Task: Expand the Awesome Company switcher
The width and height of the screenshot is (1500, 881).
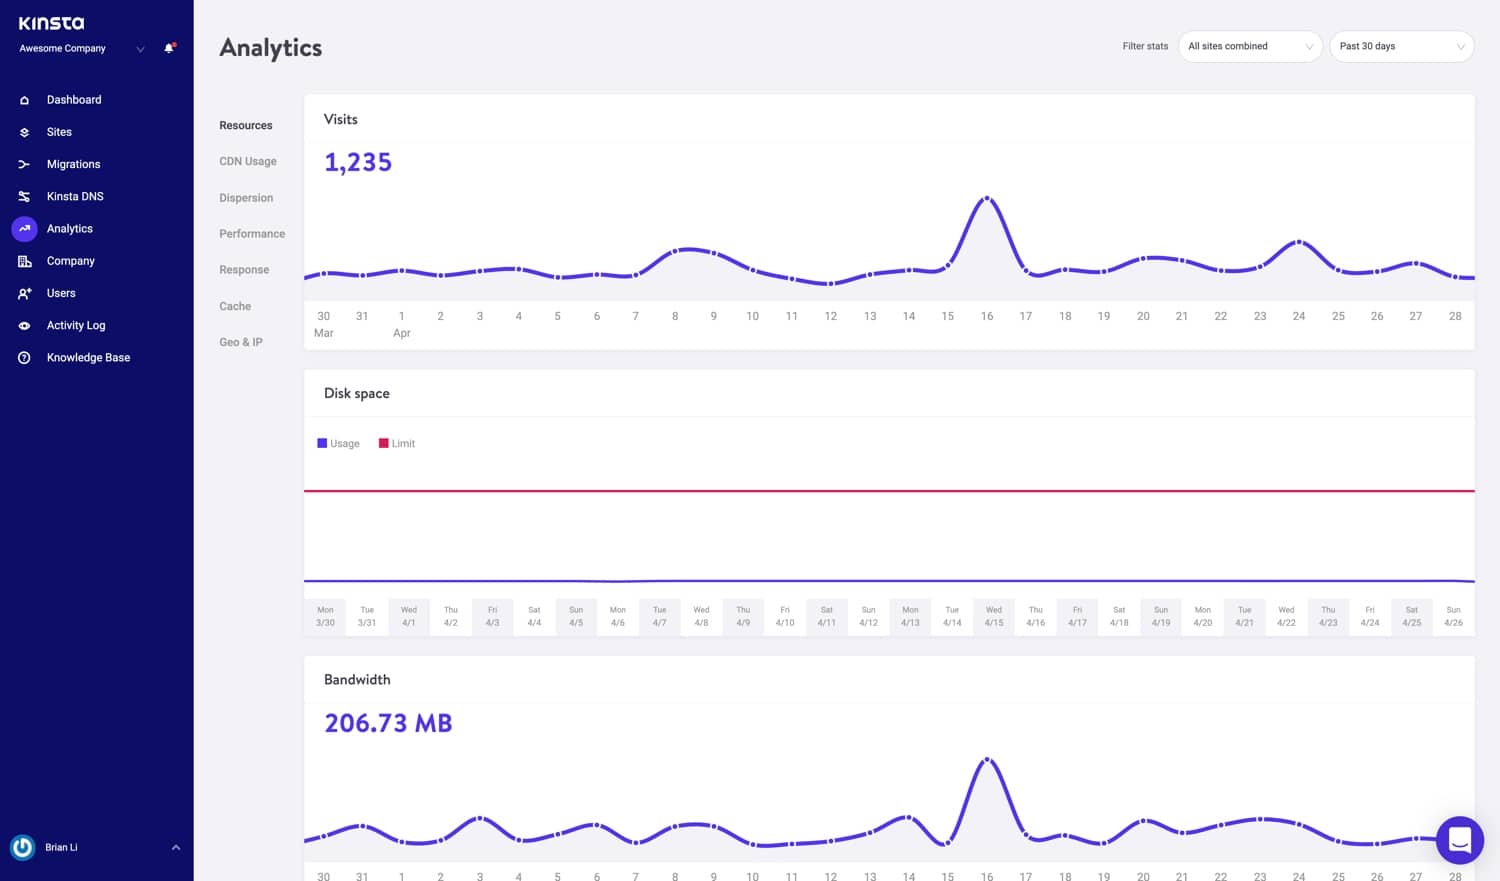Action: pos(140,49)
